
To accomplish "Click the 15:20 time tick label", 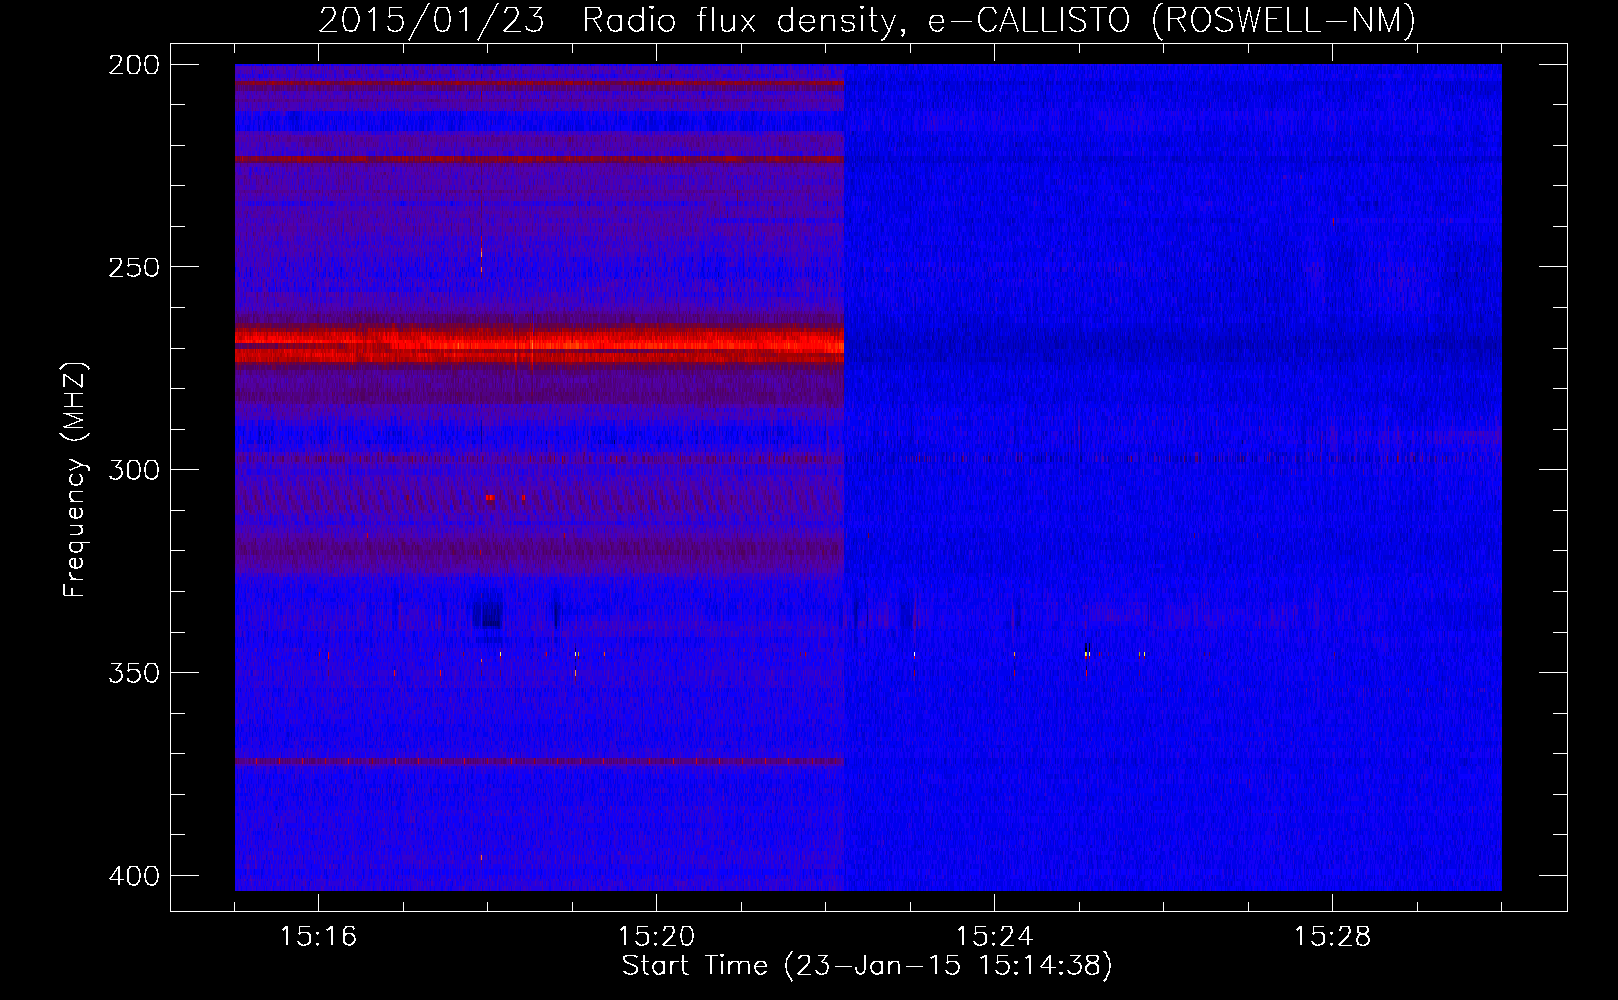I will pyautogui.click(x=657, y=936).
